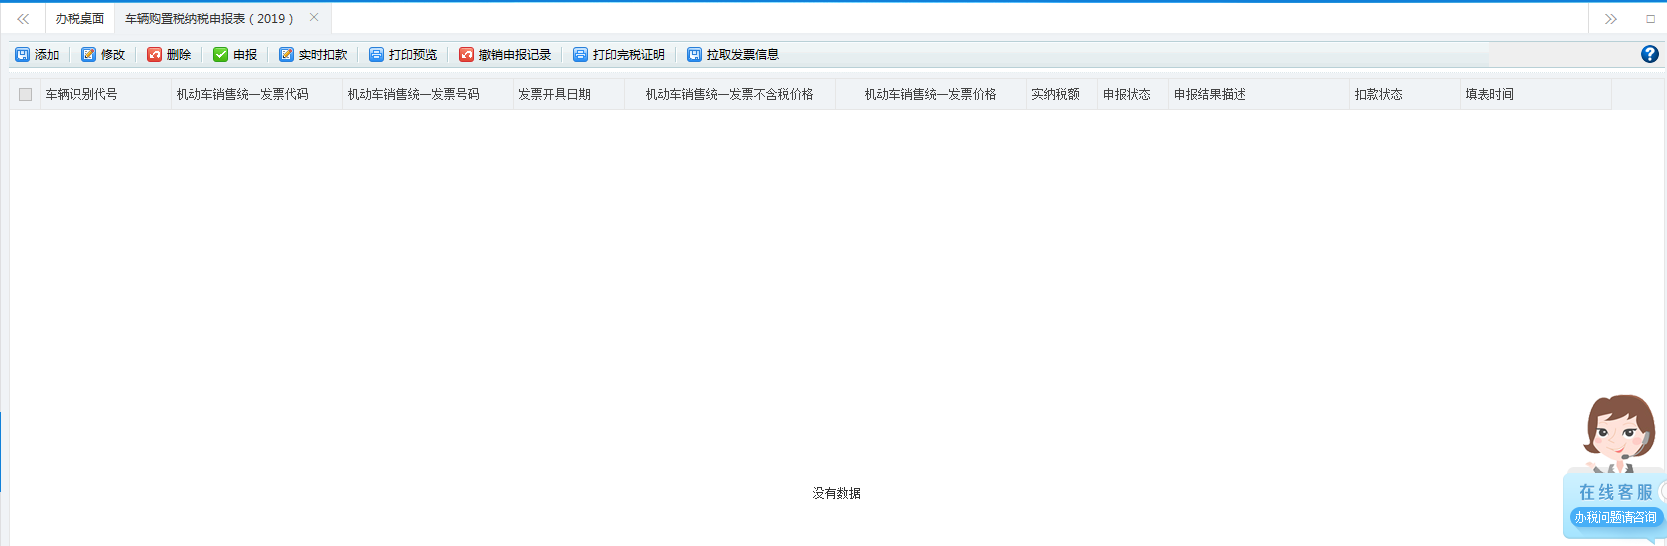The image size is (1667, 546).
Task: Click the 实时扣款 real-time payment icon
Action: (287, 55)
